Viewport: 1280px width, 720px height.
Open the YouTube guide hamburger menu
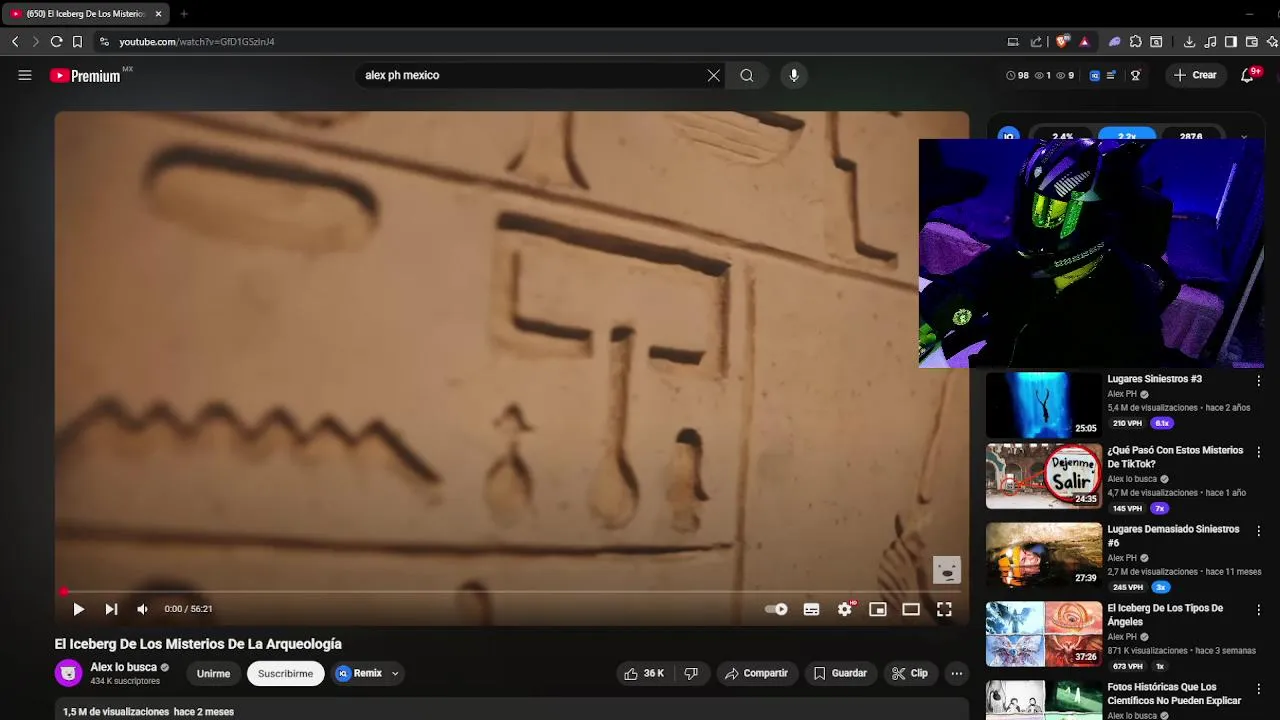25,75
